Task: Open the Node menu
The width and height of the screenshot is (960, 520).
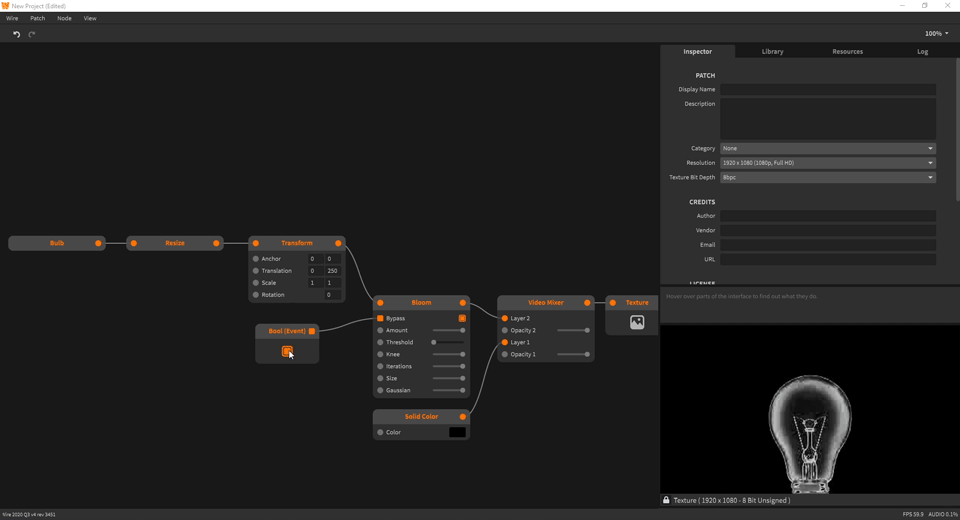Action: coord(64,18)
